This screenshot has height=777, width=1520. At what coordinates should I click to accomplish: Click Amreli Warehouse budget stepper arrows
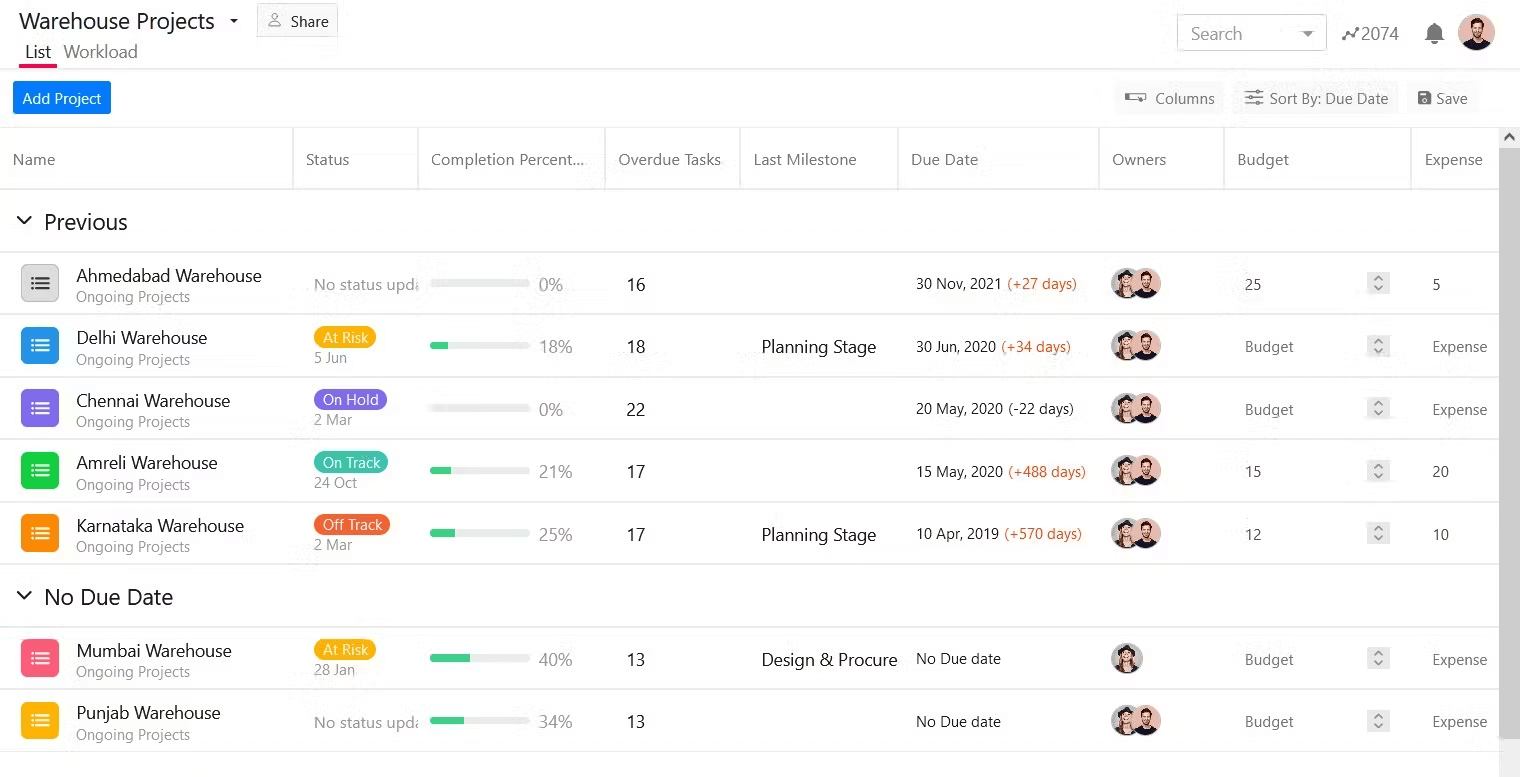1378,471
